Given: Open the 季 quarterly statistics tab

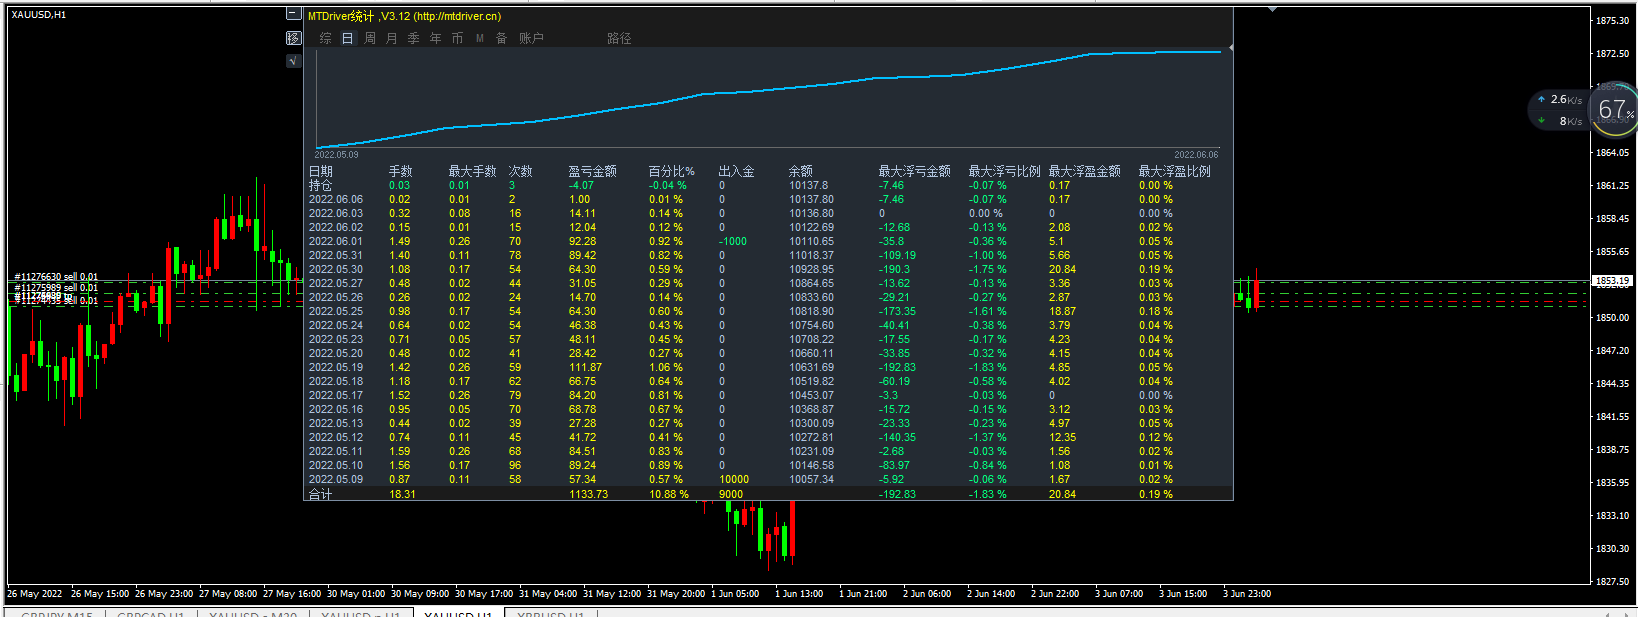Looking at the screenshot, I should pyautogui.click(x=414, y=38).
